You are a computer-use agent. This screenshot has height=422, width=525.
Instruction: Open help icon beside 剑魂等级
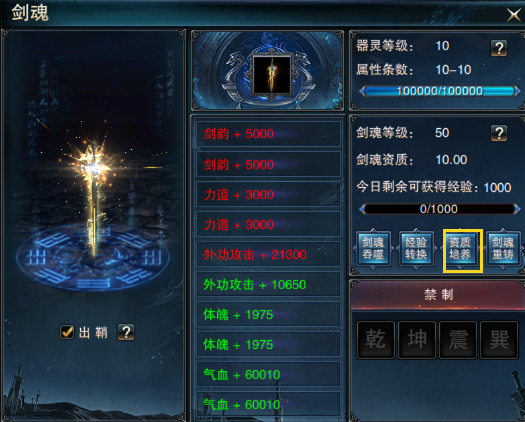[x=499, y=133]
